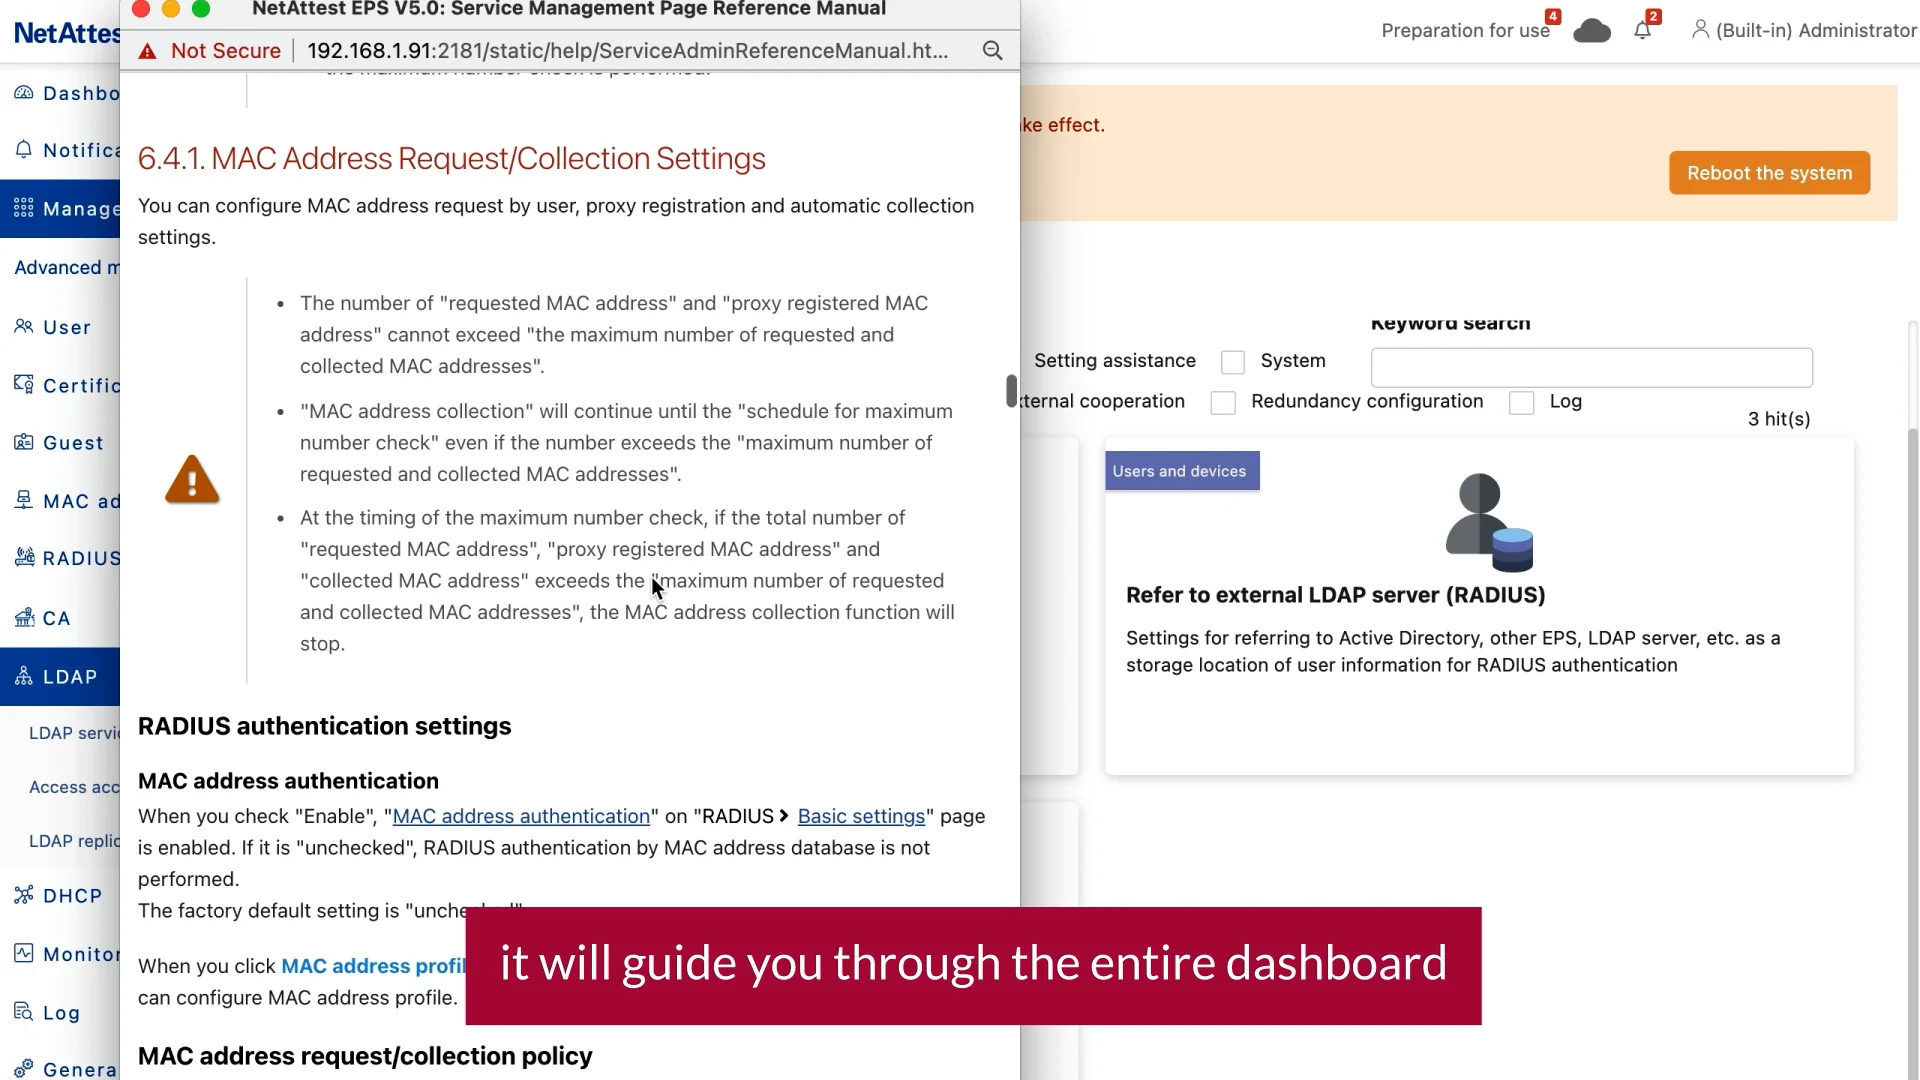This screenshot has height=1080, width=1920.
Task: Toggle the Log filter checkbox
Action: (x=1521, y=403)
